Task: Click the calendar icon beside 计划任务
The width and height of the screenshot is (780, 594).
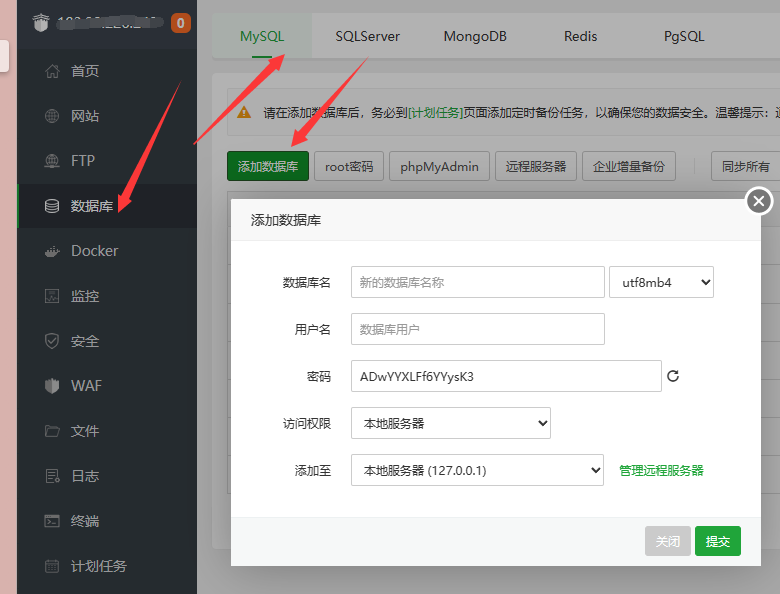Action: [x=52, y=566]
